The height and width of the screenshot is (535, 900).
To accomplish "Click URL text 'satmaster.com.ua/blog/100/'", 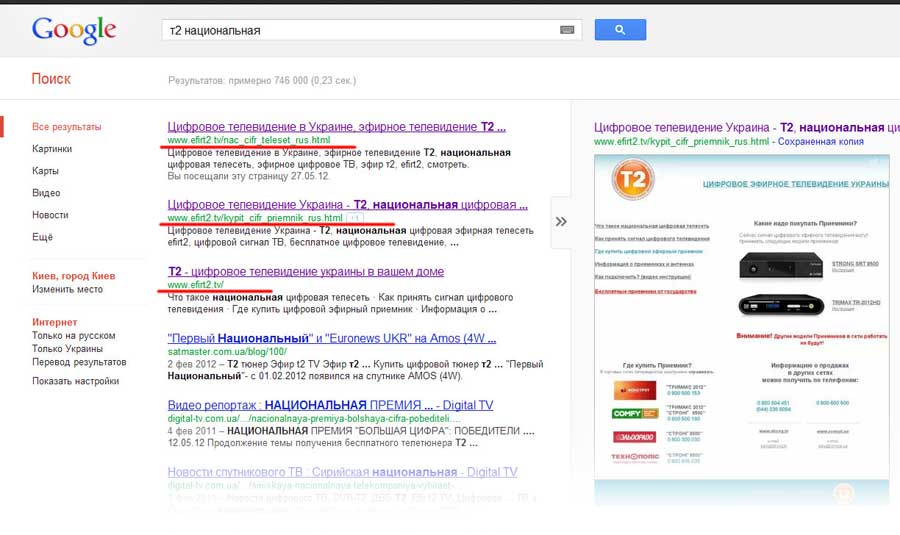I will click(227, 351).
